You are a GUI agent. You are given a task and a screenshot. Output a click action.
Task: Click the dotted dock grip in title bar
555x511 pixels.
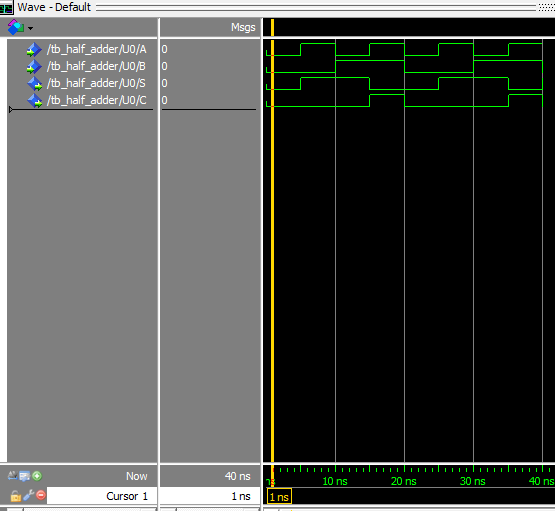[546, 7]
